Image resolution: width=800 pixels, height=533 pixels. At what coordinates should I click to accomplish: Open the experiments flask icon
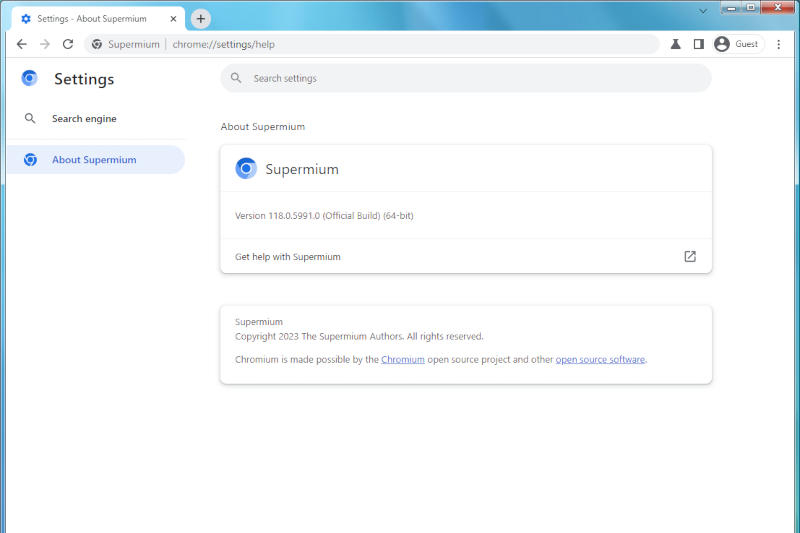tap(676, 44)
